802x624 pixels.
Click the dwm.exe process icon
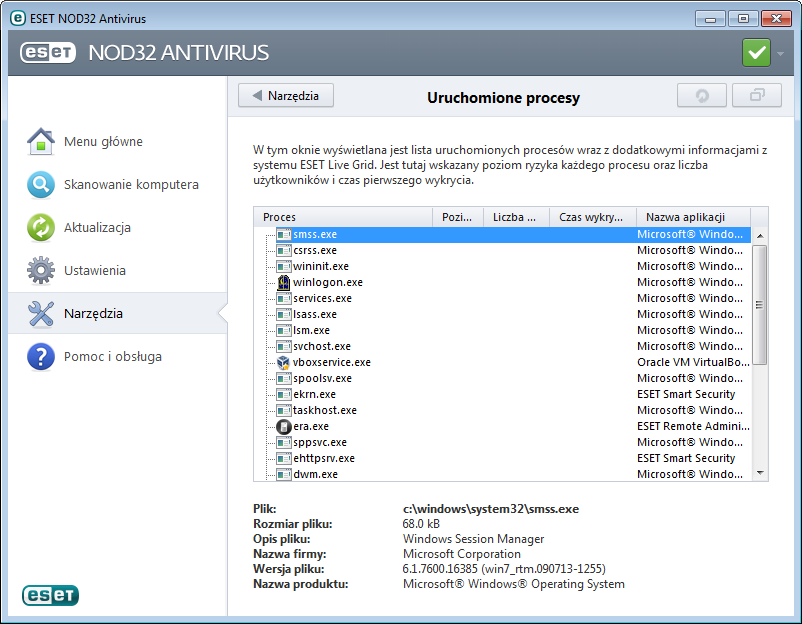pos(283,474)
